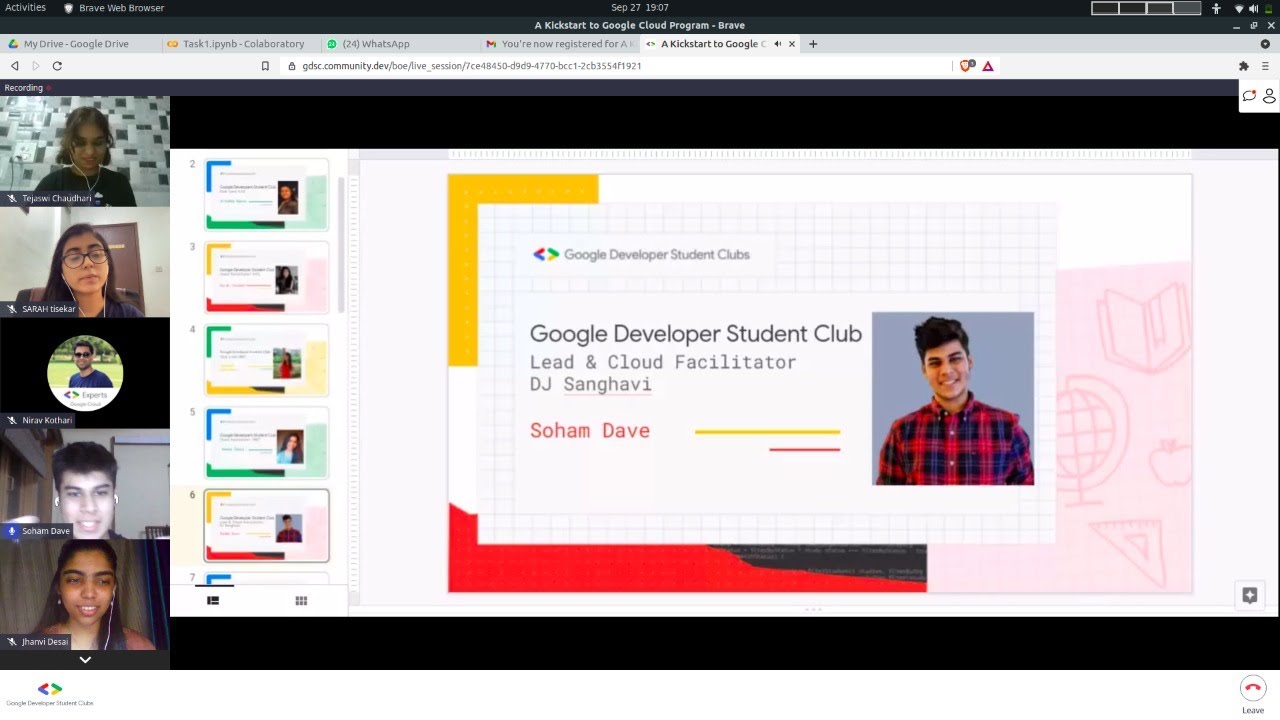
Task: Click the Recording indicator
Action: point(27,88)
